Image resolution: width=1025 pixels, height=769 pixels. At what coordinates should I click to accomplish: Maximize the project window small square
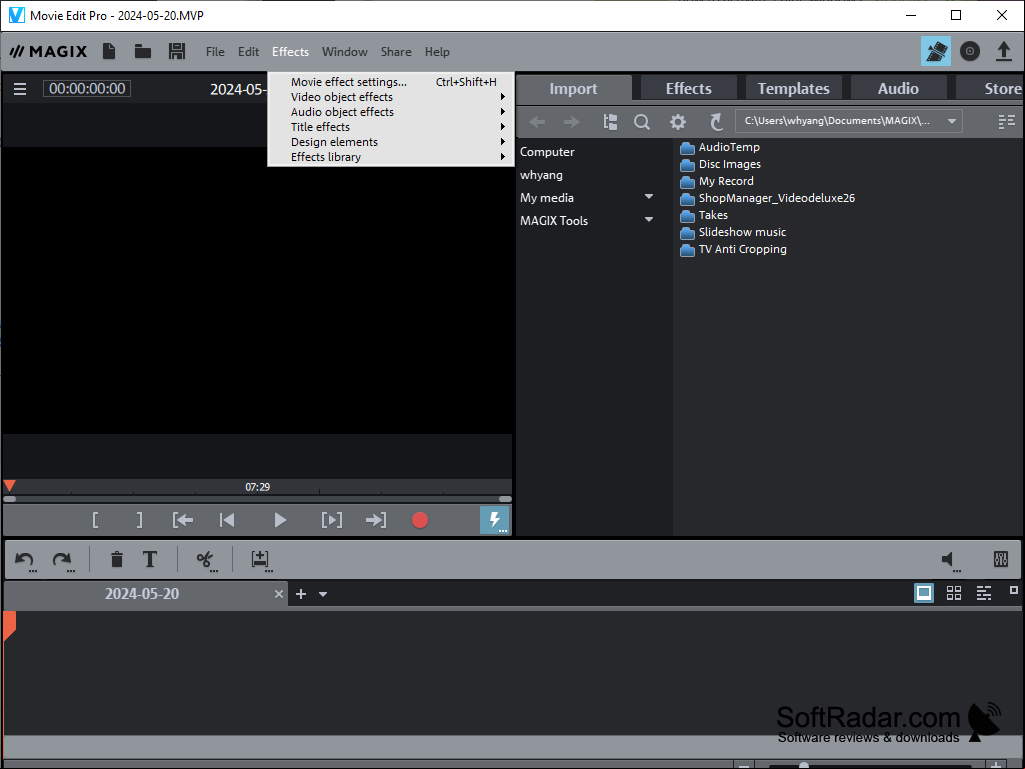click(x=1014, y=590)
